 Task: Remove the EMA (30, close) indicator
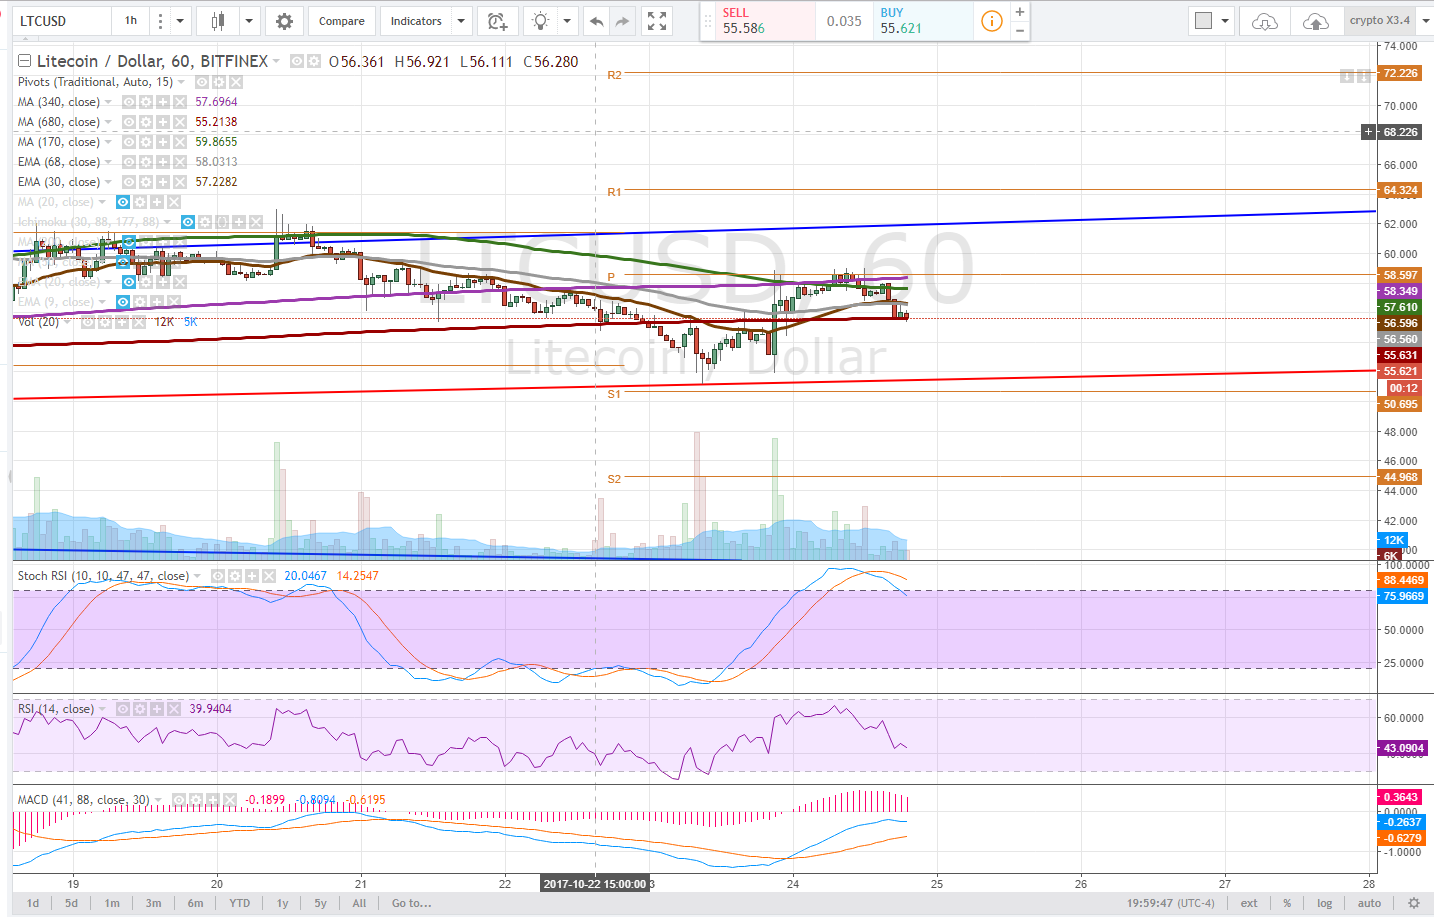[x=180, y=182]
